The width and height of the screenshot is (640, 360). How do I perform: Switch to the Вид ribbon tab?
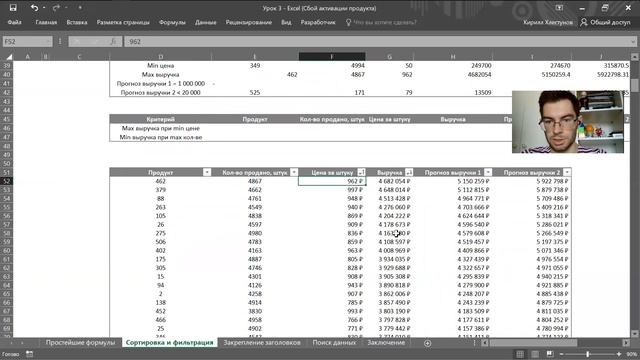pyautogui.click(x=286, y=22)
